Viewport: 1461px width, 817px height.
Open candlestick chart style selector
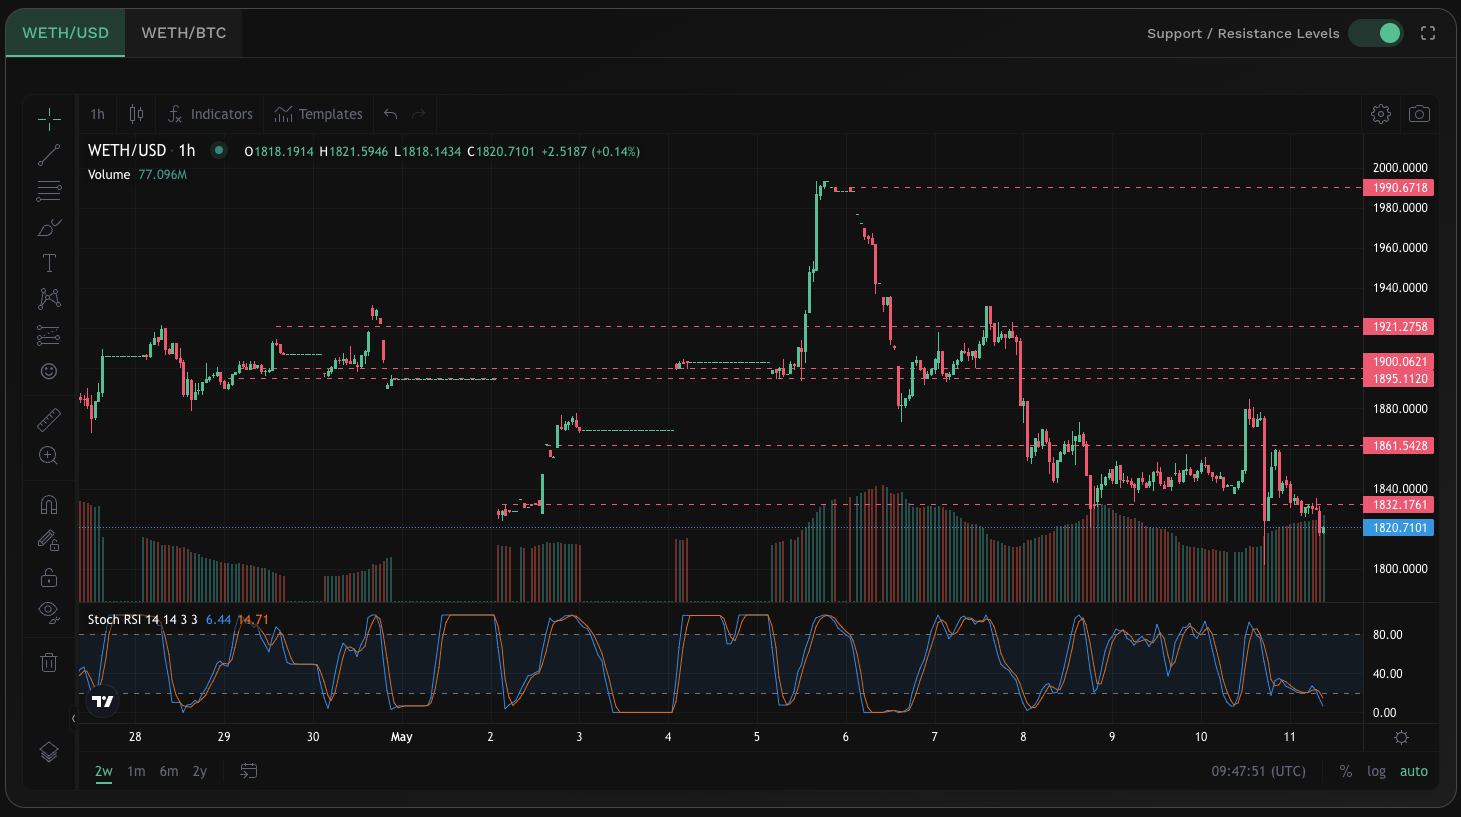coord(136,114)
